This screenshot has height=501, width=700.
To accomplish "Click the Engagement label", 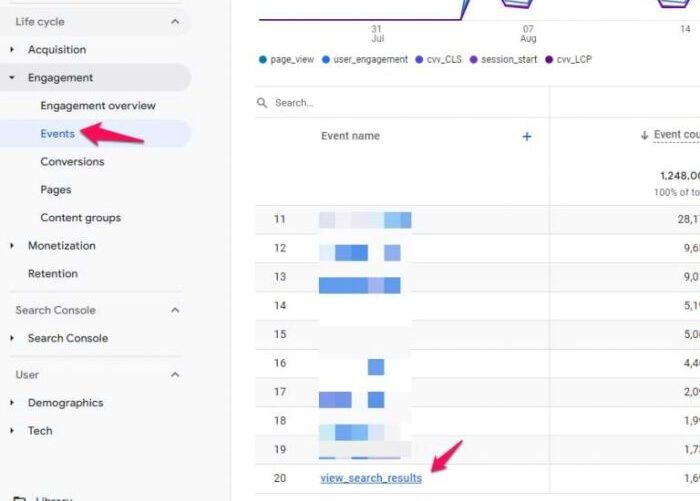I will pyautogui.click(x=60, y=78).
